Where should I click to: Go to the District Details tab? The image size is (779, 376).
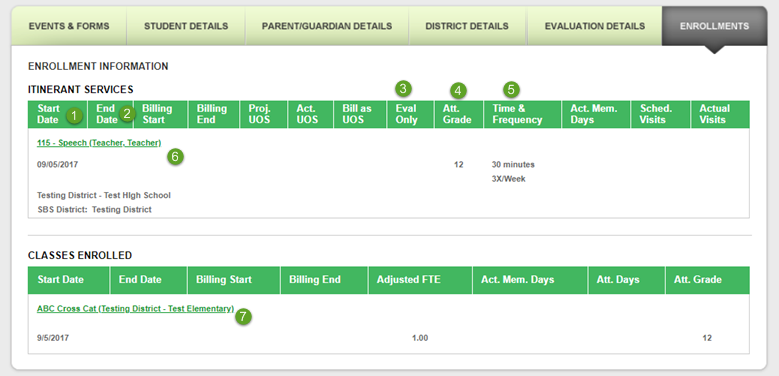tap(467, 26)
